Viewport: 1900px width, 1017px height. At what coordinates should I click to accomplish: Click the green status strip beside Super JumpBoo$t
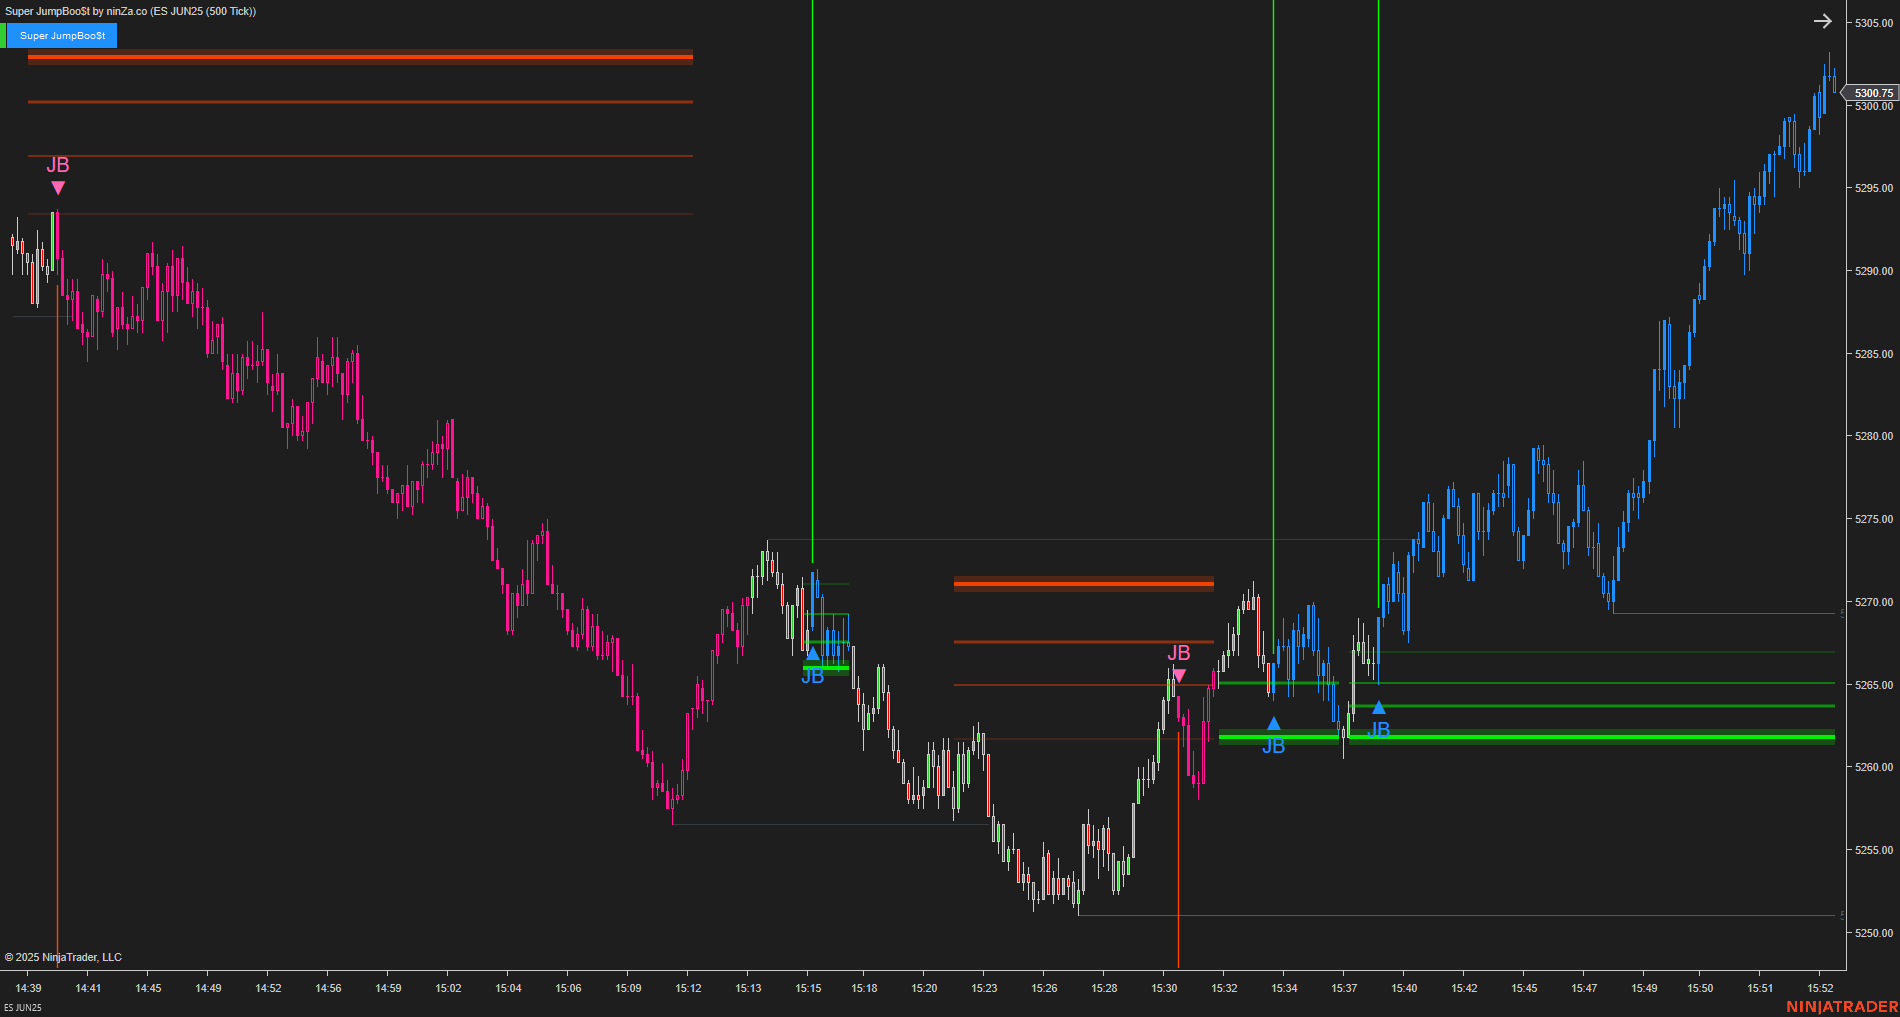[x=3, y=36]
